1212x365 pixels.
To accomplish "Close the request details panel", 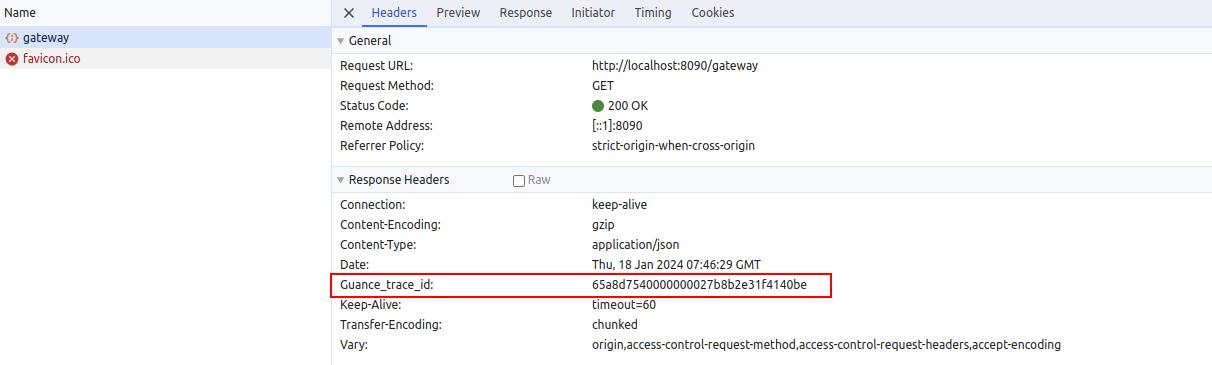I will coord(348,13).
